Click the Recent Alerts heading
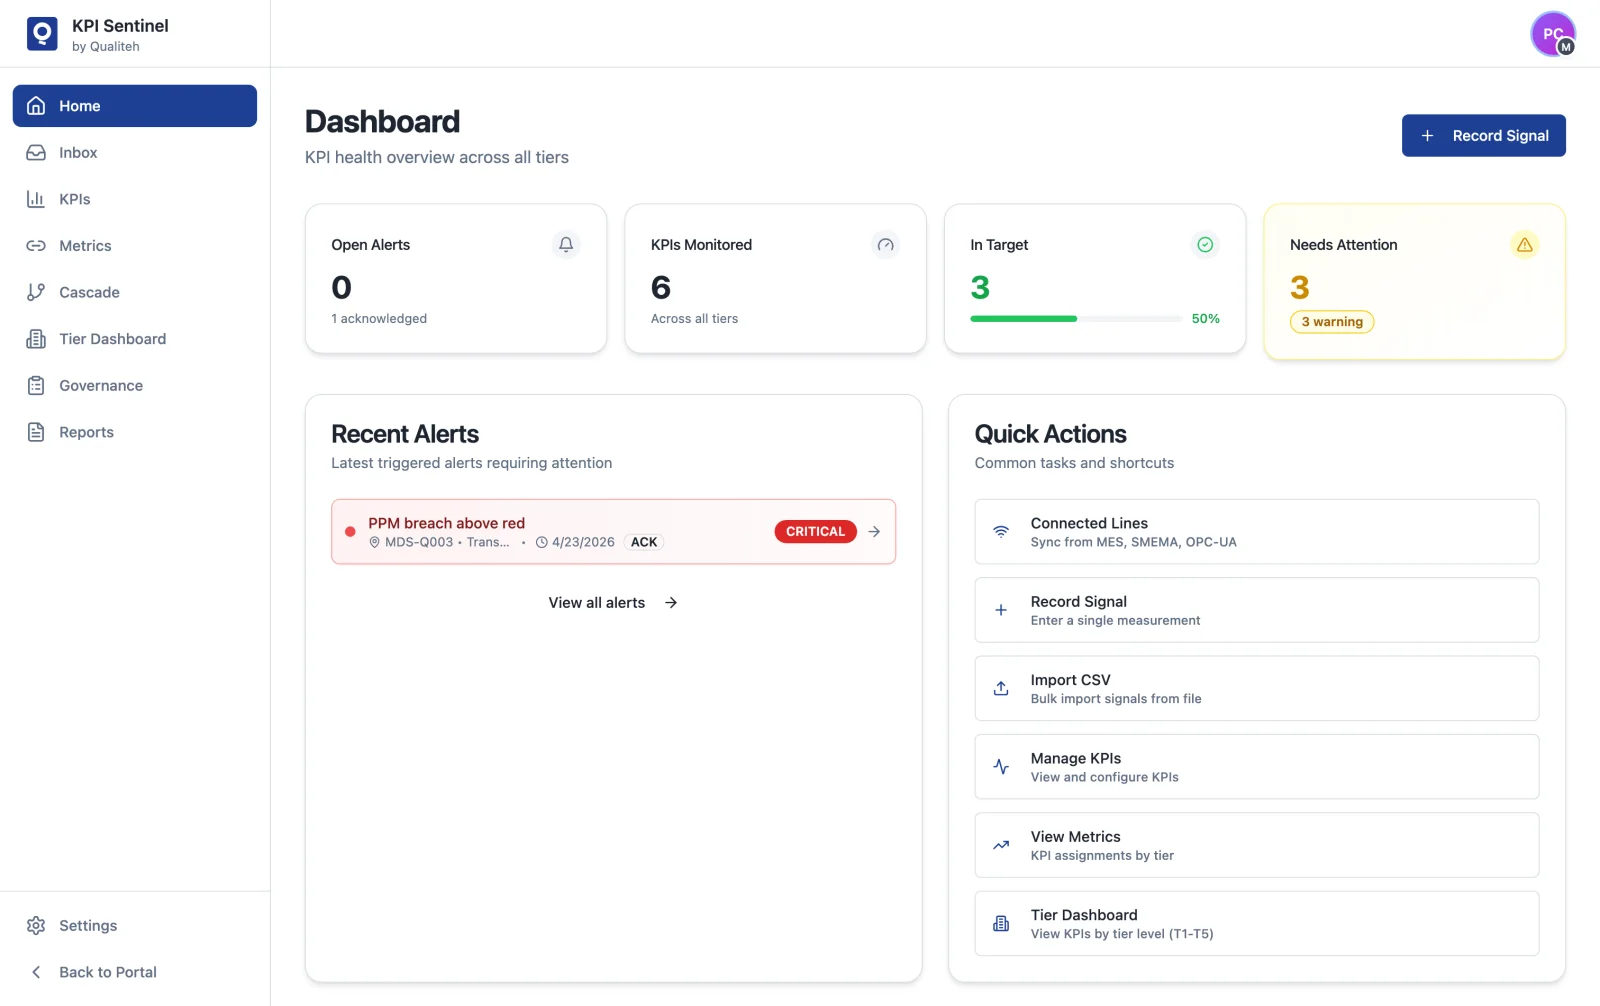1600x1006 pixels. (405, 434)
